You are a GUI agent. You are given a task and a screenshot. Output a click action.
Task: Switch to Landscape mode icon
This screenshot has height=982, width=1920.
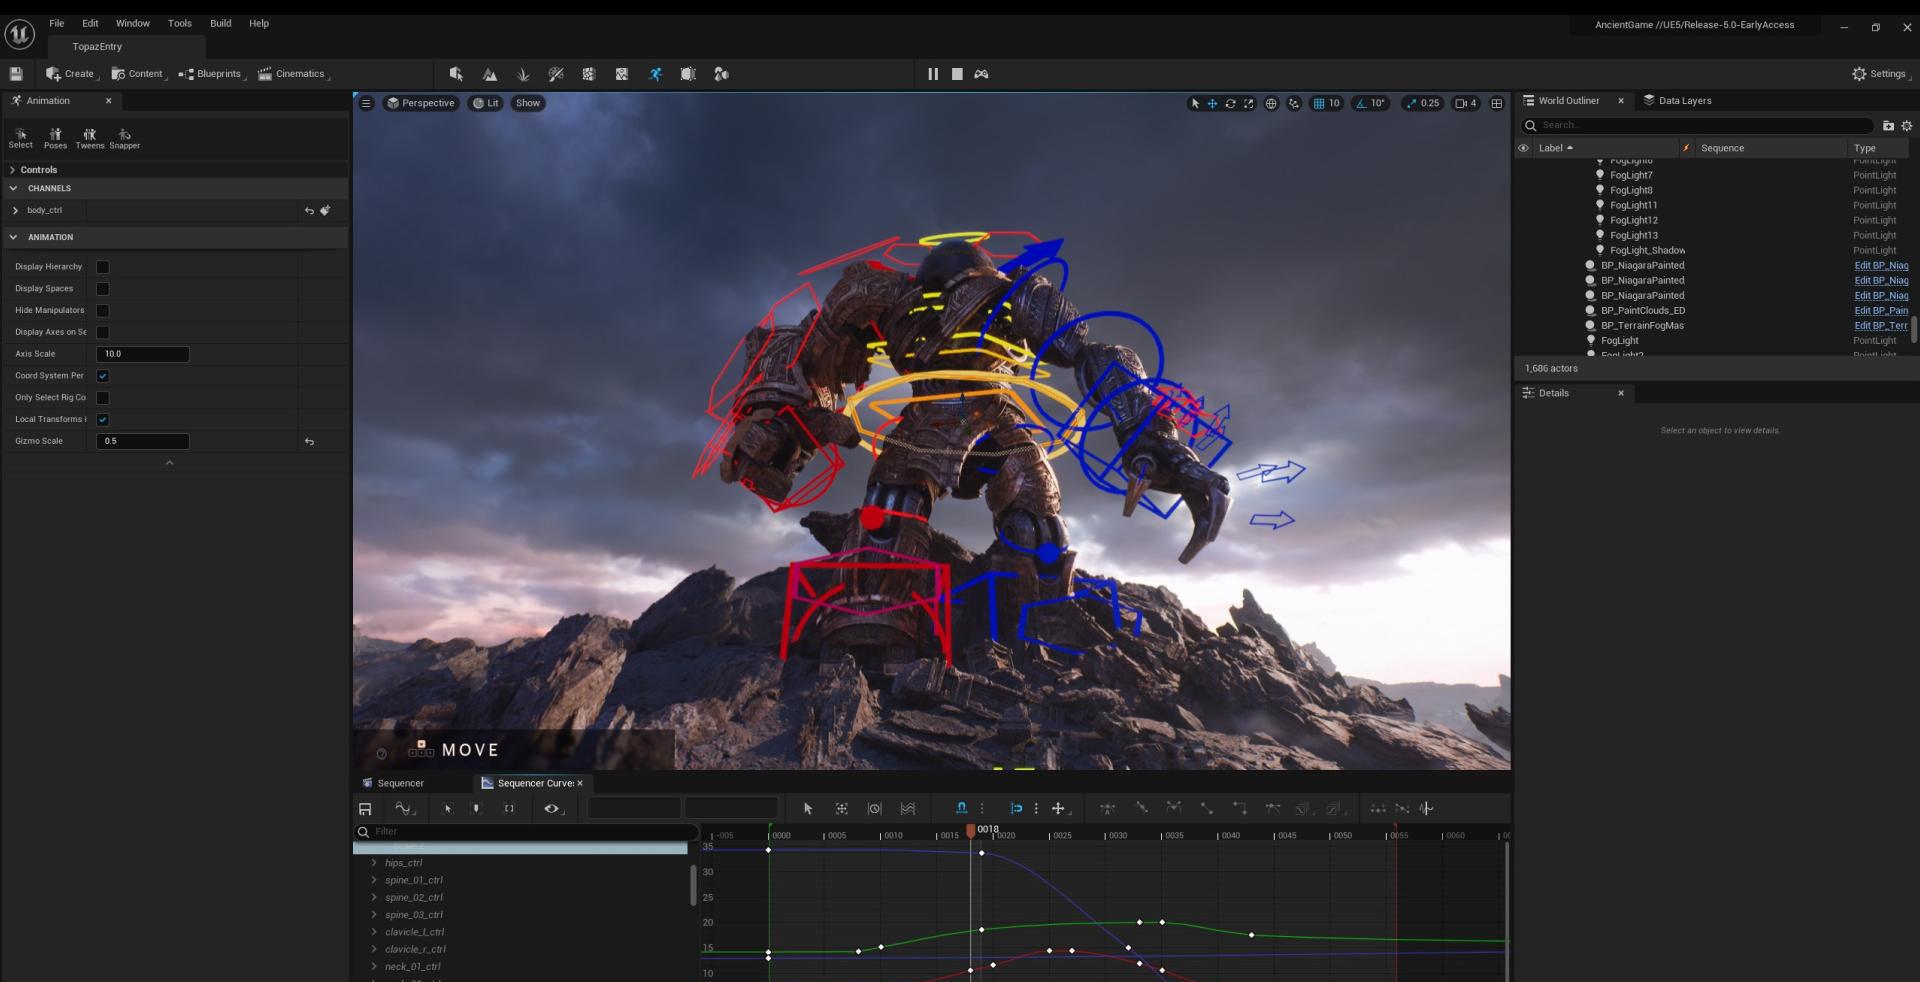(x=490, y=74)
